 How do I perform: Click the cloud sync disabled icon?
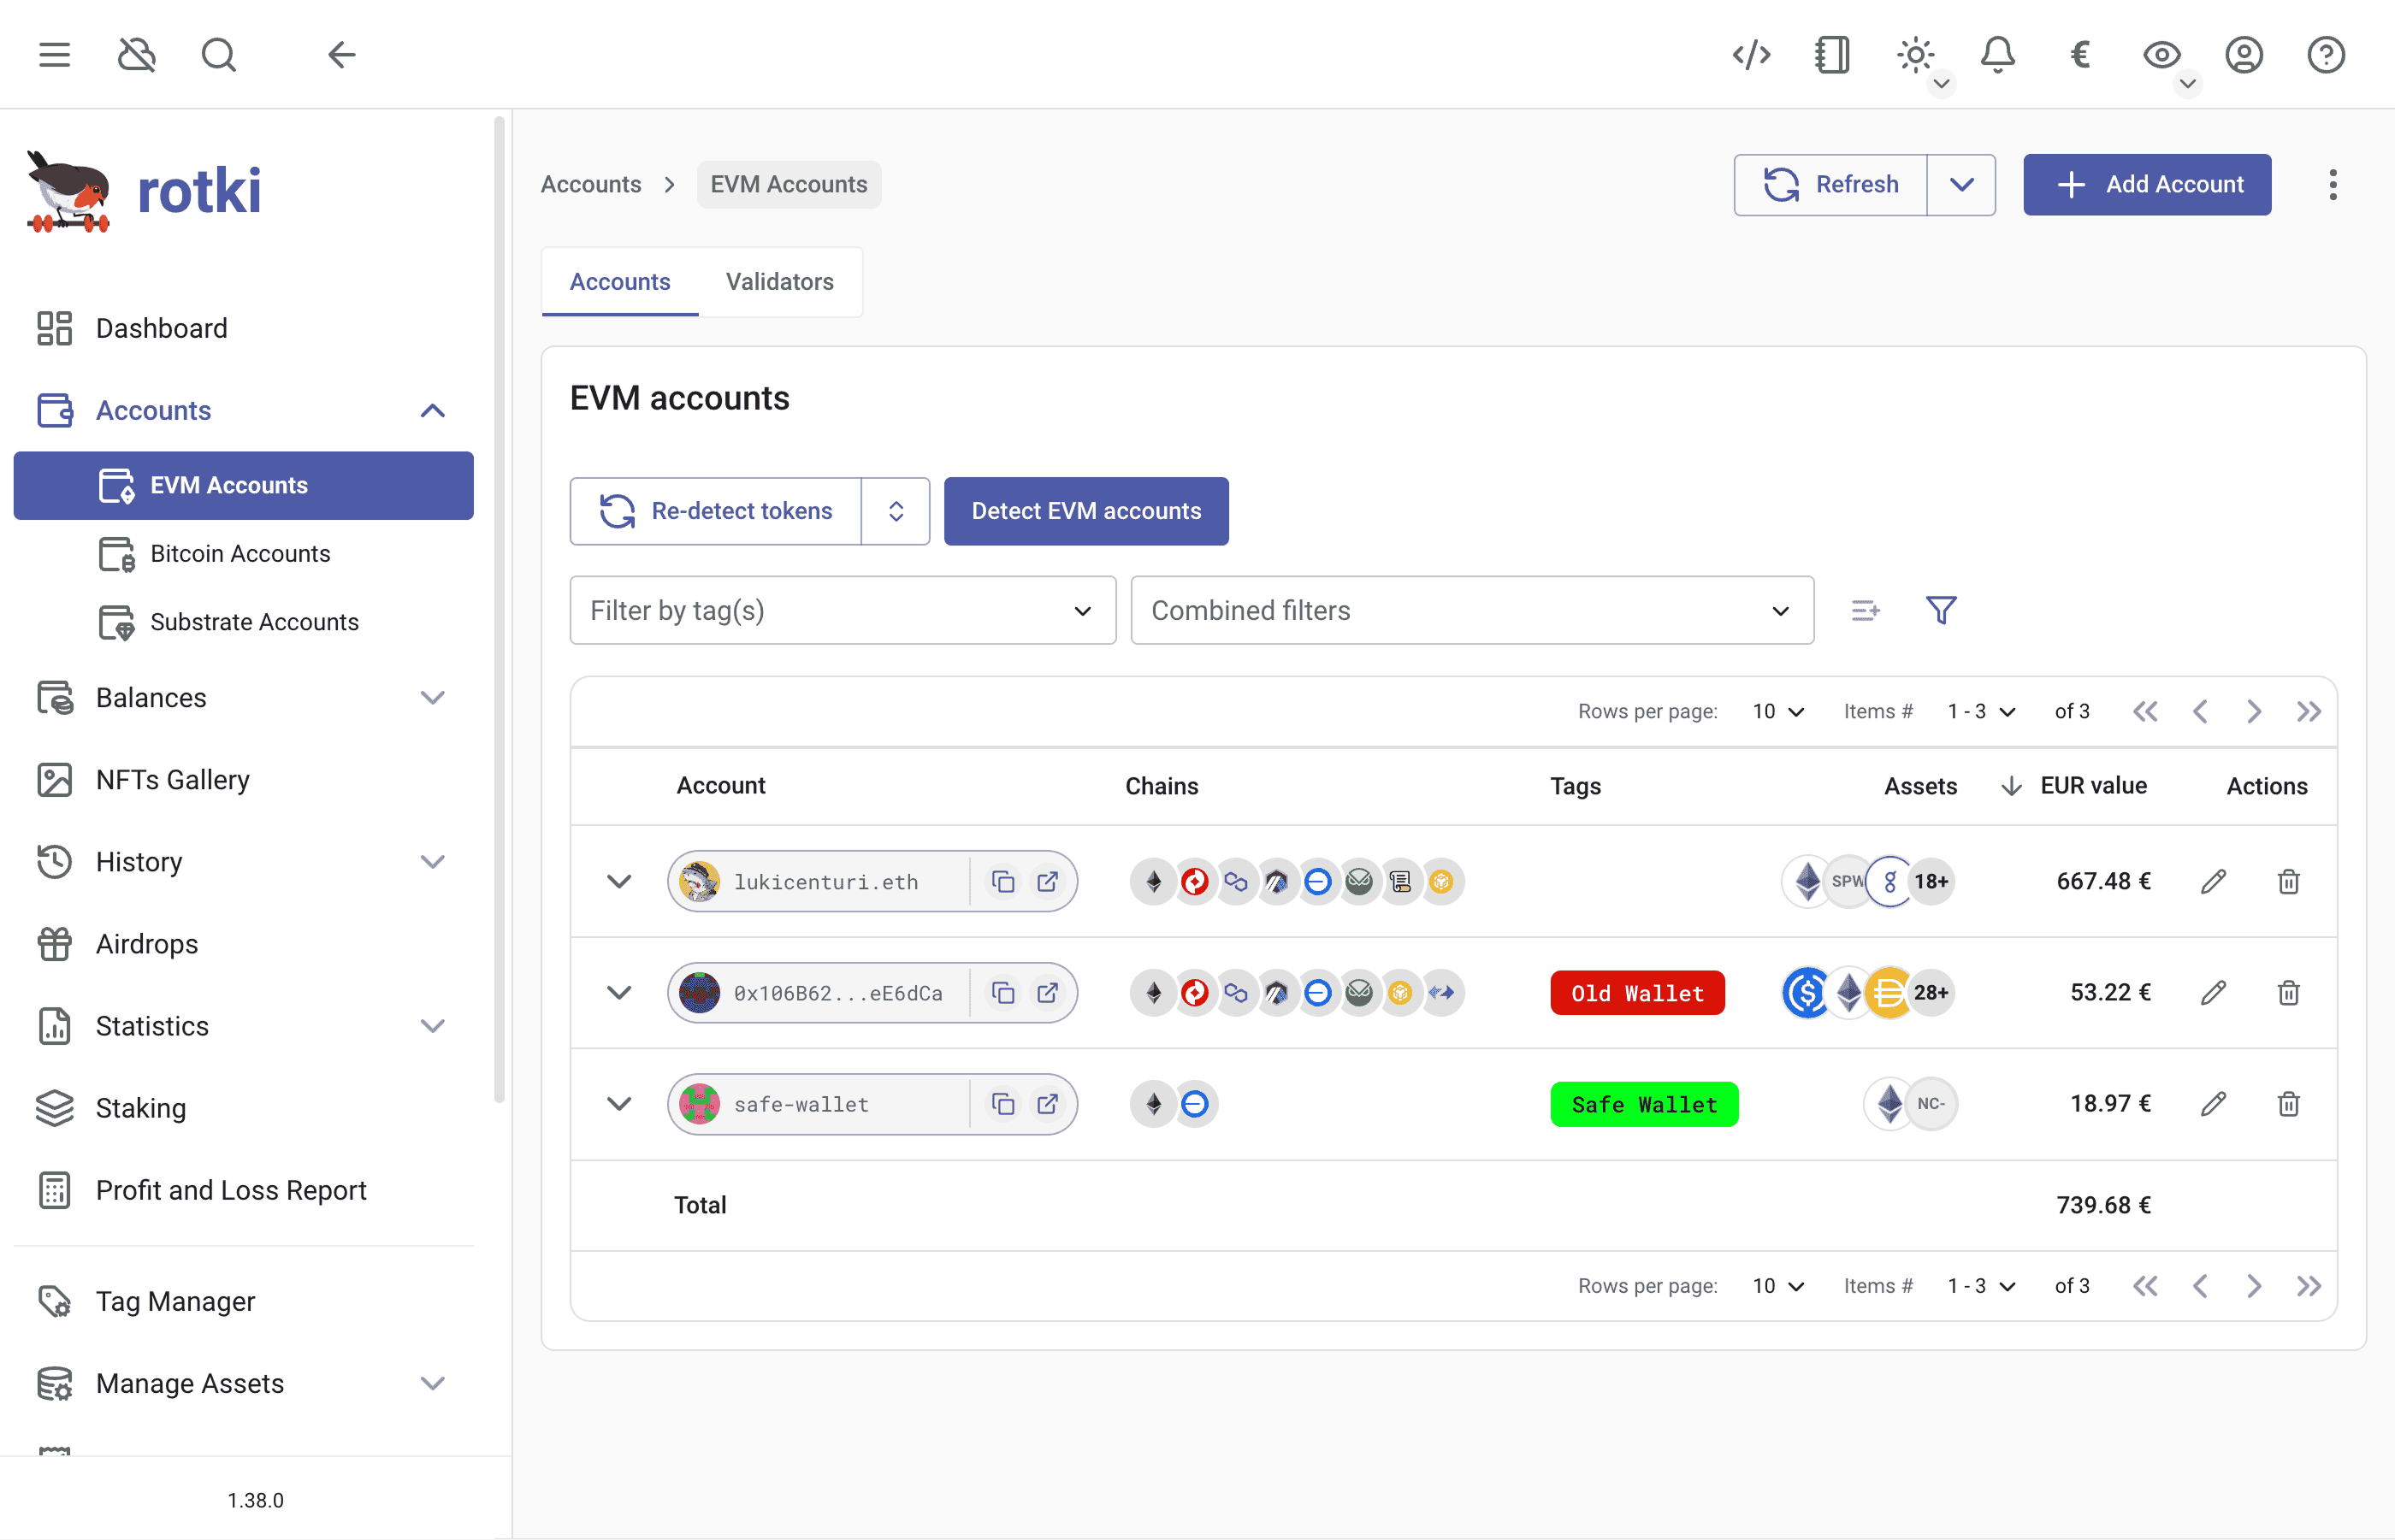pyautogui.click(x=137, y=55)
